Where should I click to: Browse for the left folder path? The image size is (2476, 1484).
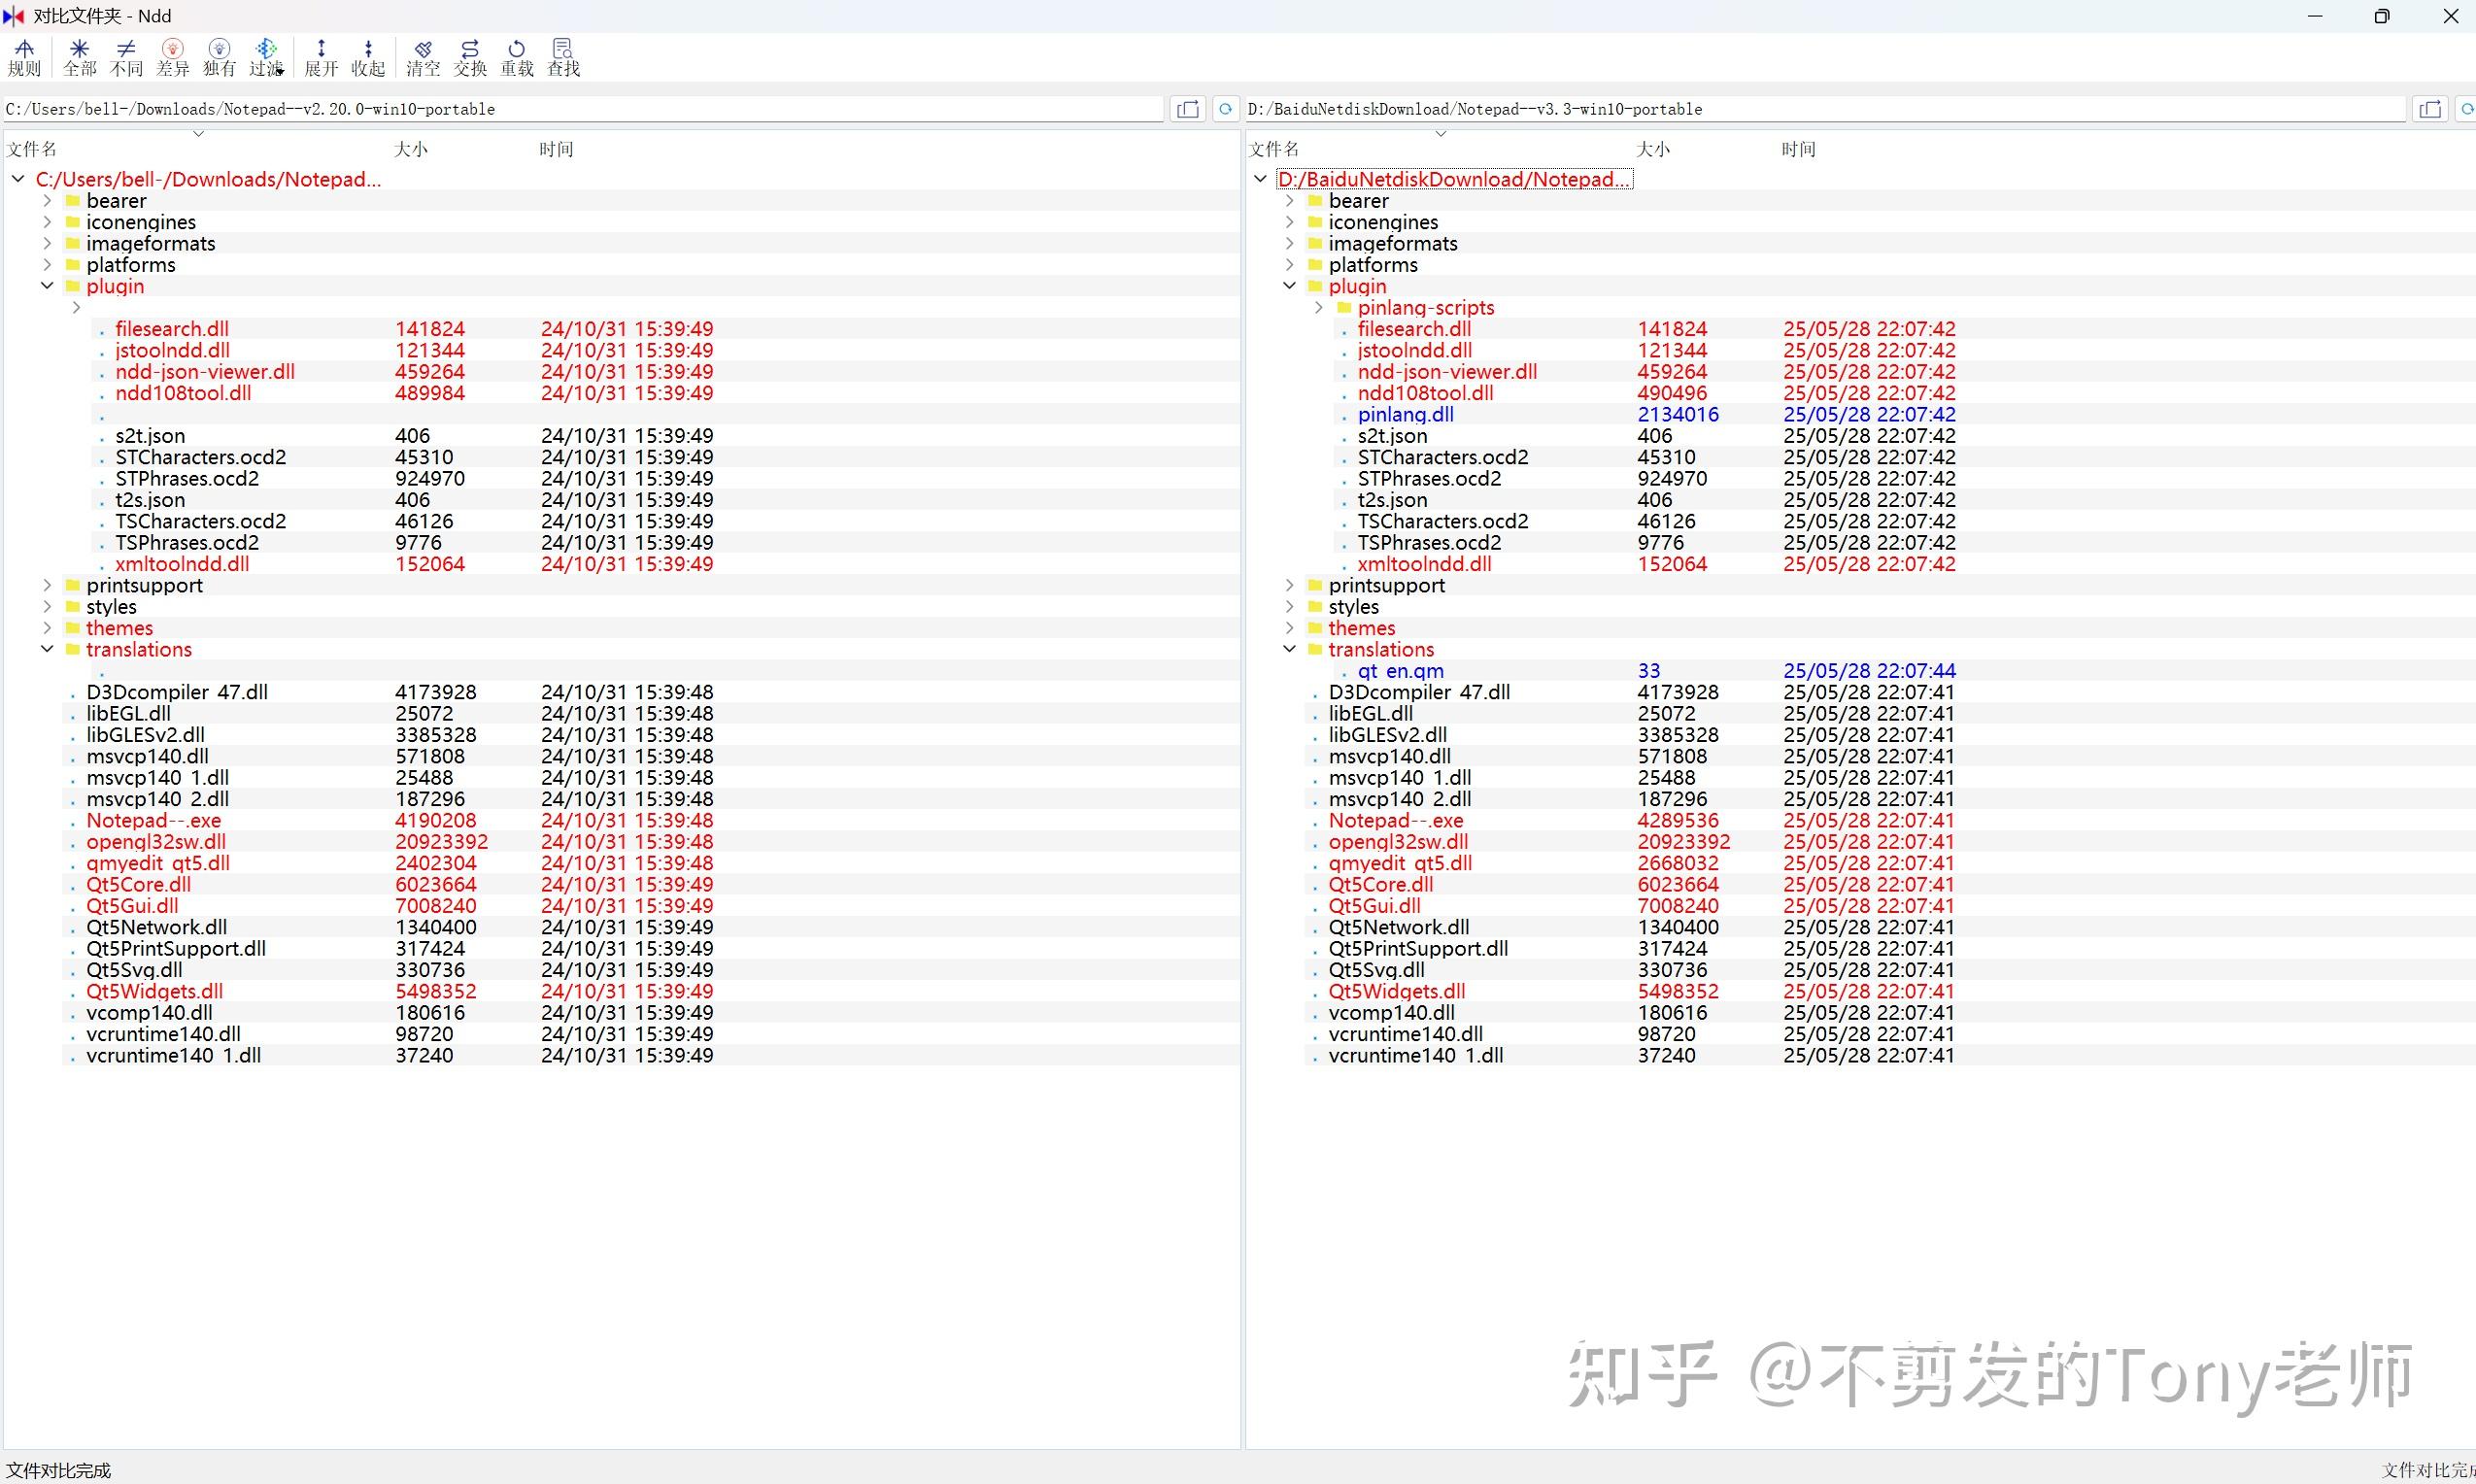1188,109
